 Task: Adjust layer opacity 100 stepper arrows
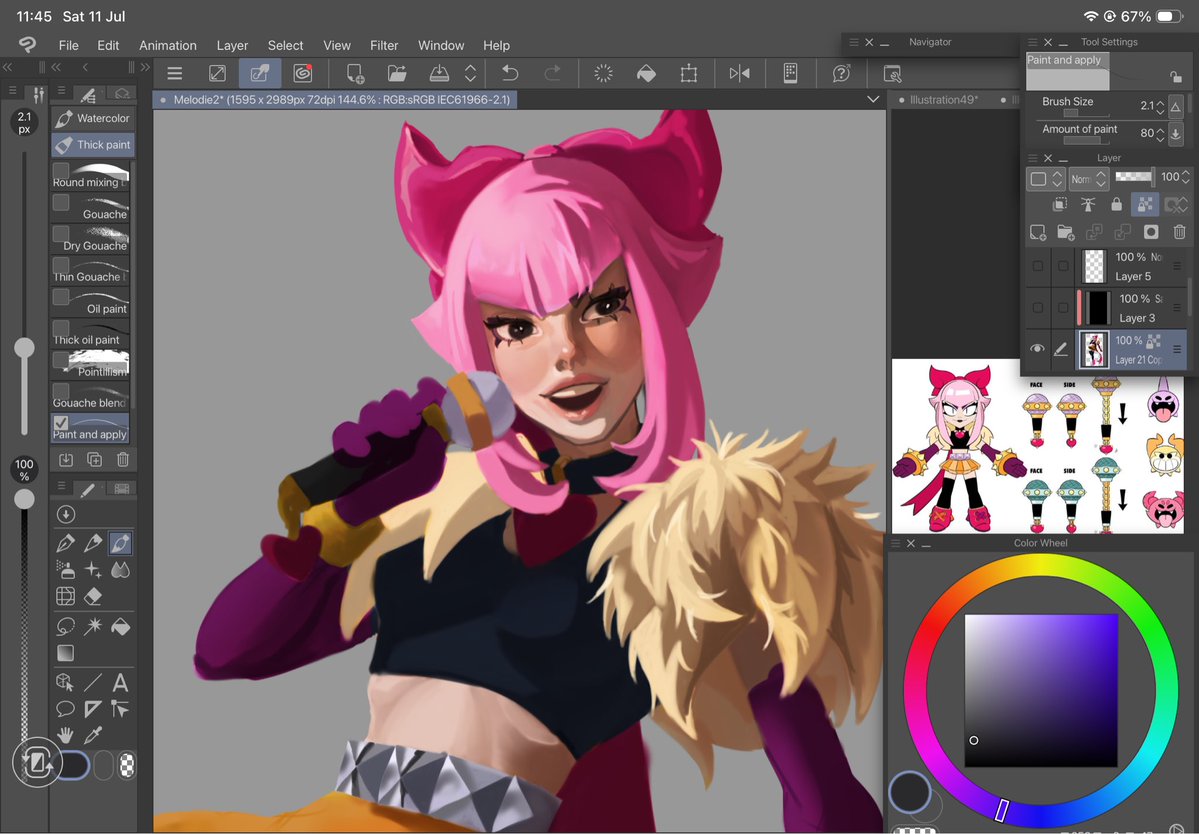click(x=1185, y=177)
